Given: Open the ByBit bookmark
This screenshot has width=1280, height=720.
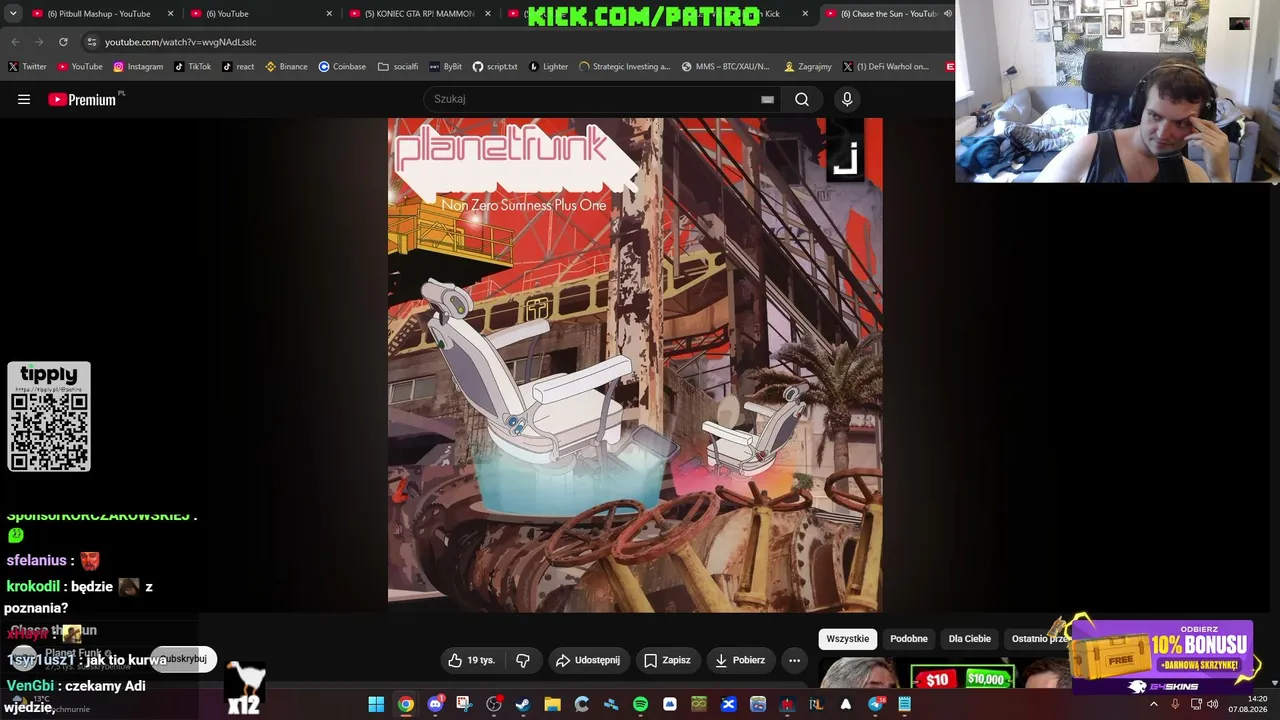Looking at the screenshot, I should [446, 67].
